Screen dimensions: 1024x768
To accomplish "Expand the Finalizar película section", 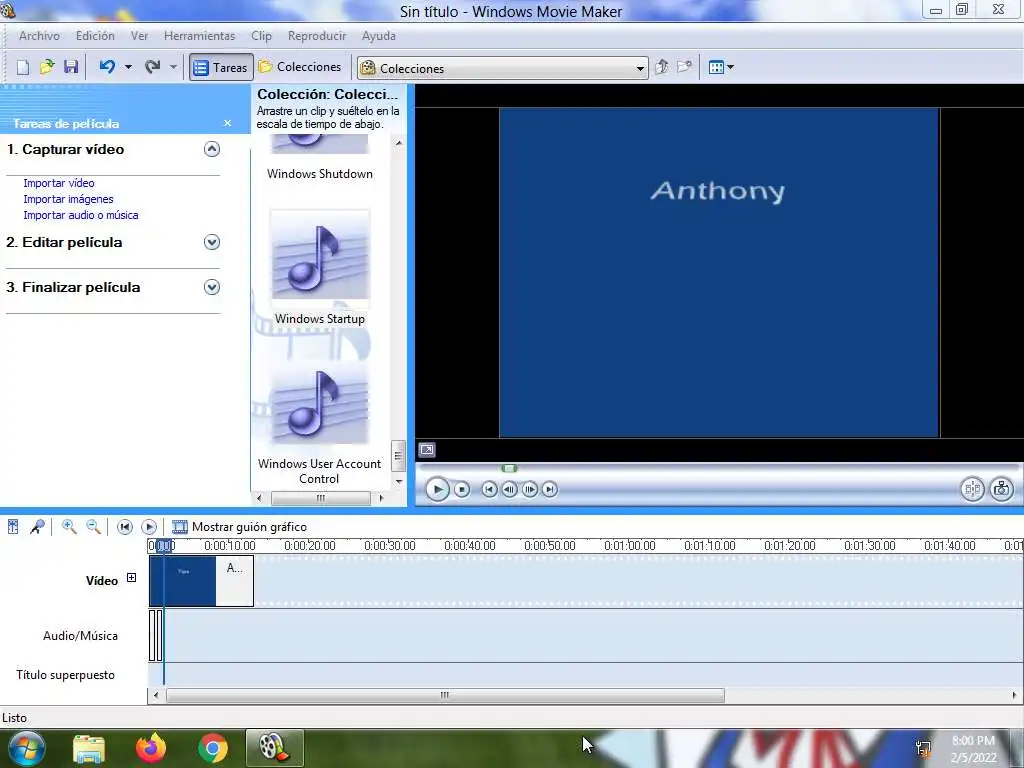I will coord(212,287).
